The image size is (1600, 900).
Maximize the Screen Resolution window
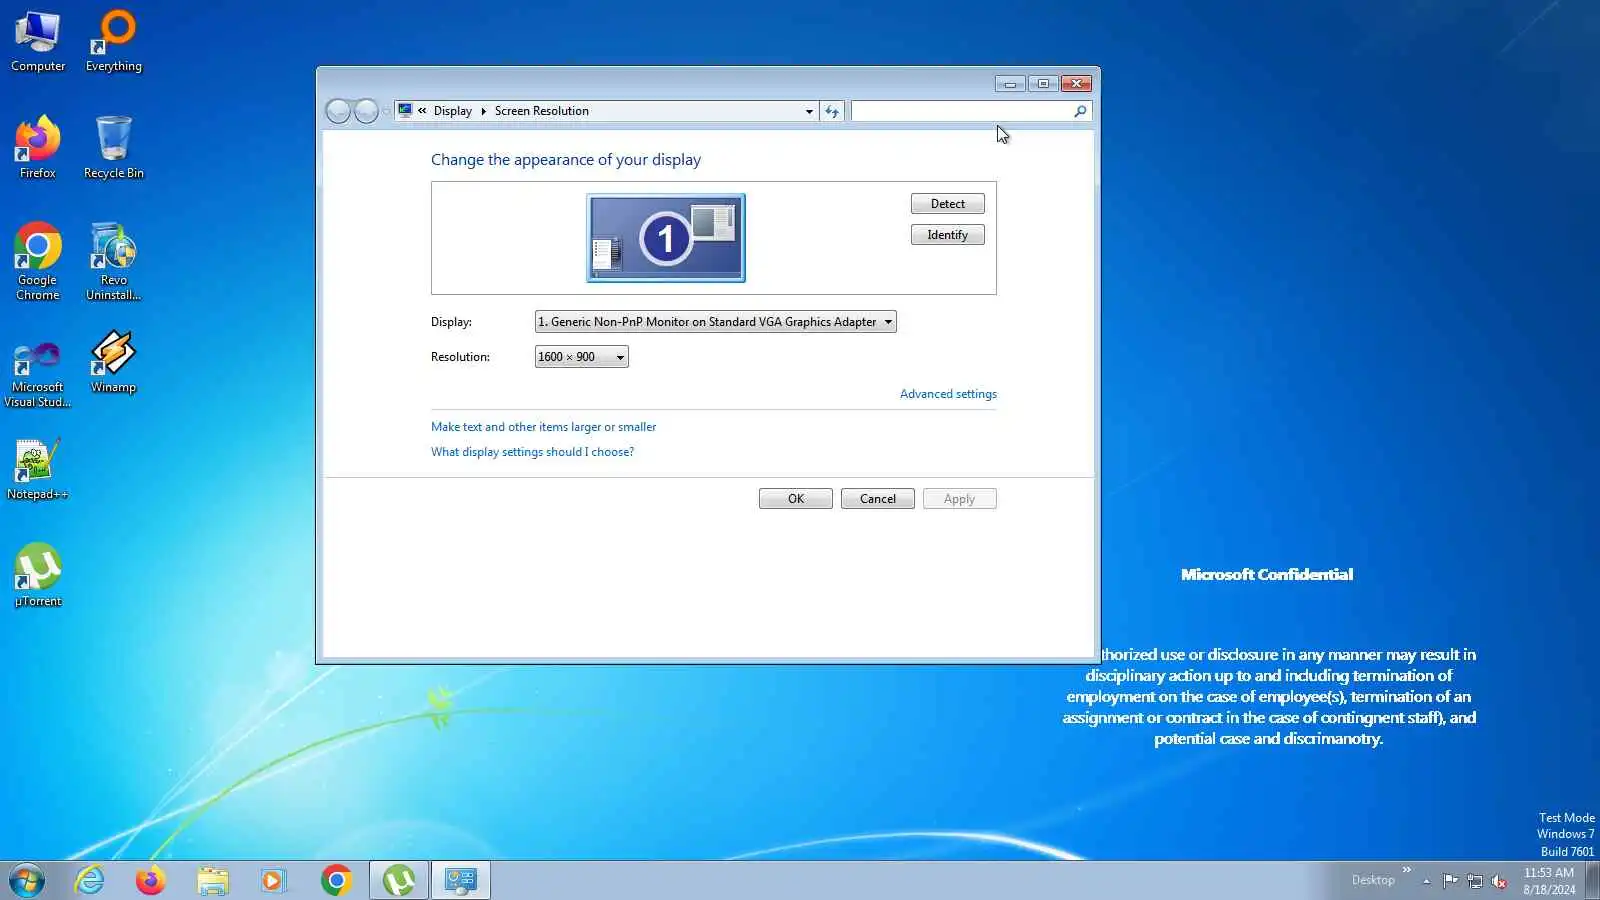pyautogui.click(x=1043, y=84)
